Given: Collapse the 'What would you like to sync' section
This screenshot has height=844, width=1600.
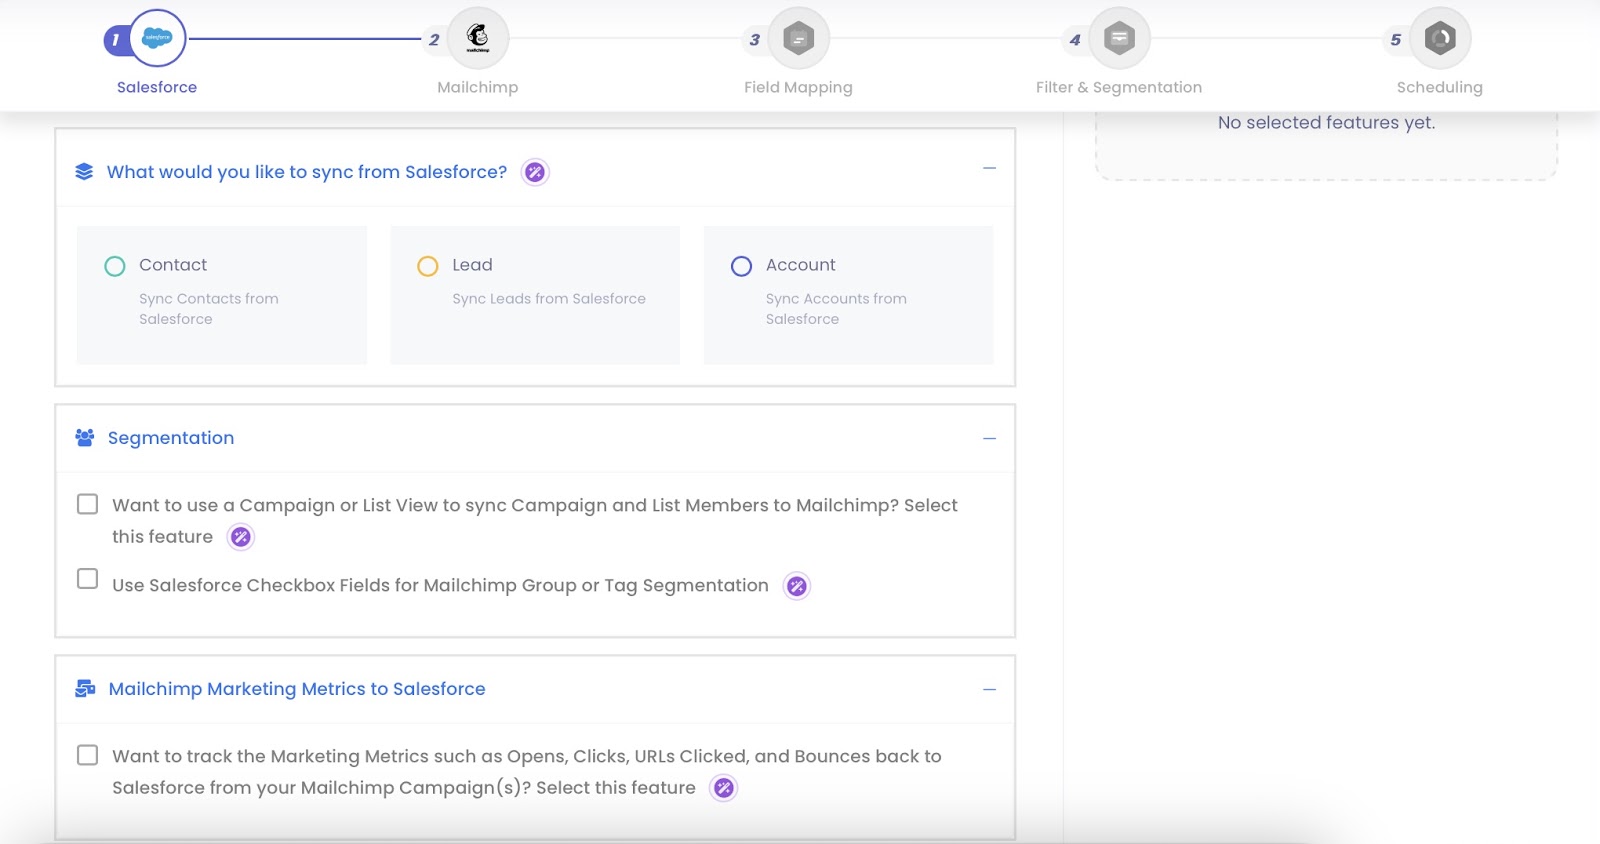Looking at the screenshot, I should [989, 169].
